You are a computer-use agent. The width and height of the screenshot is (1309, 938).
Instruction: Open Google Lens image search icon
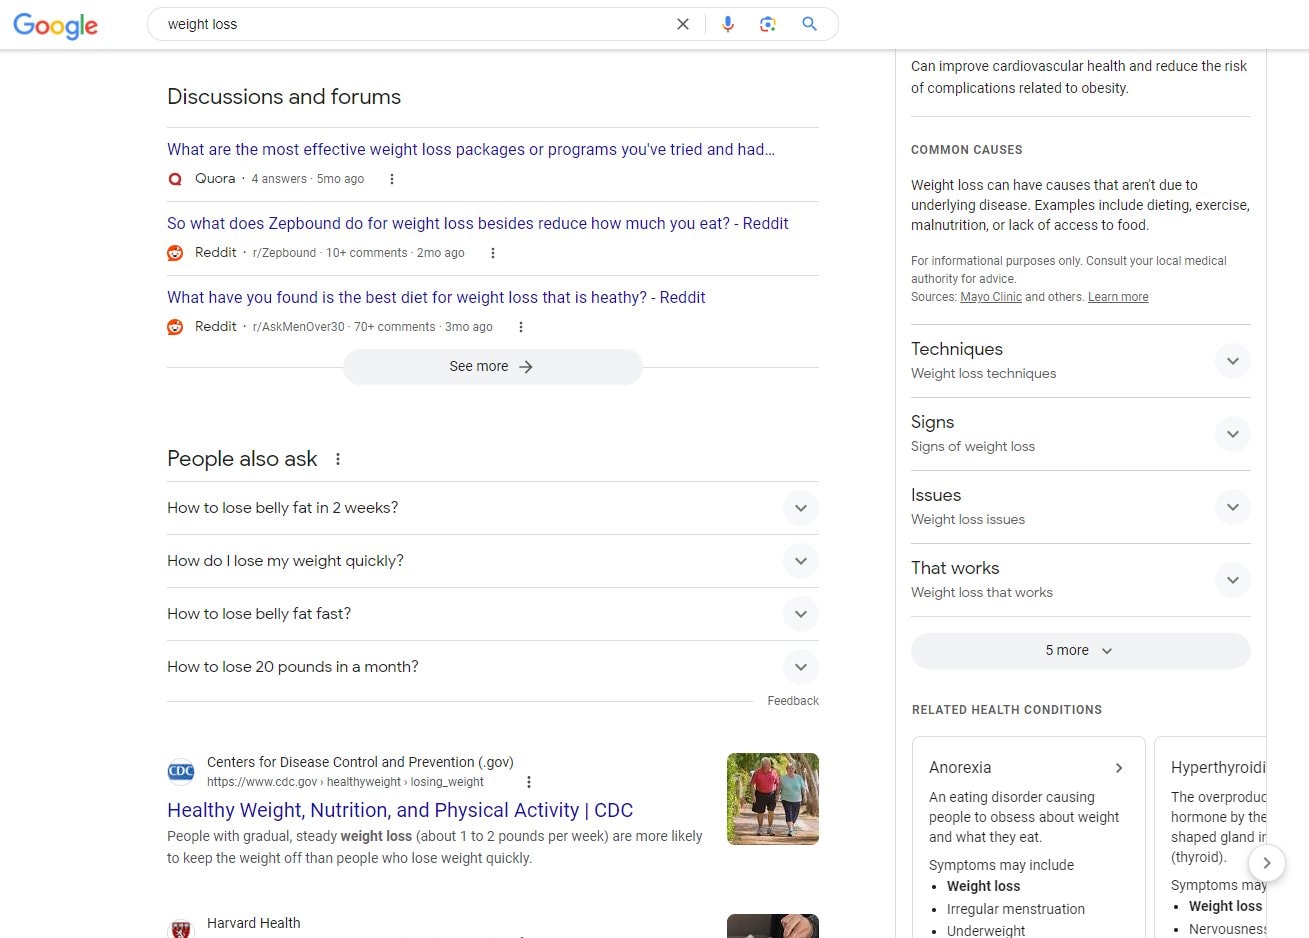point(768,23)
